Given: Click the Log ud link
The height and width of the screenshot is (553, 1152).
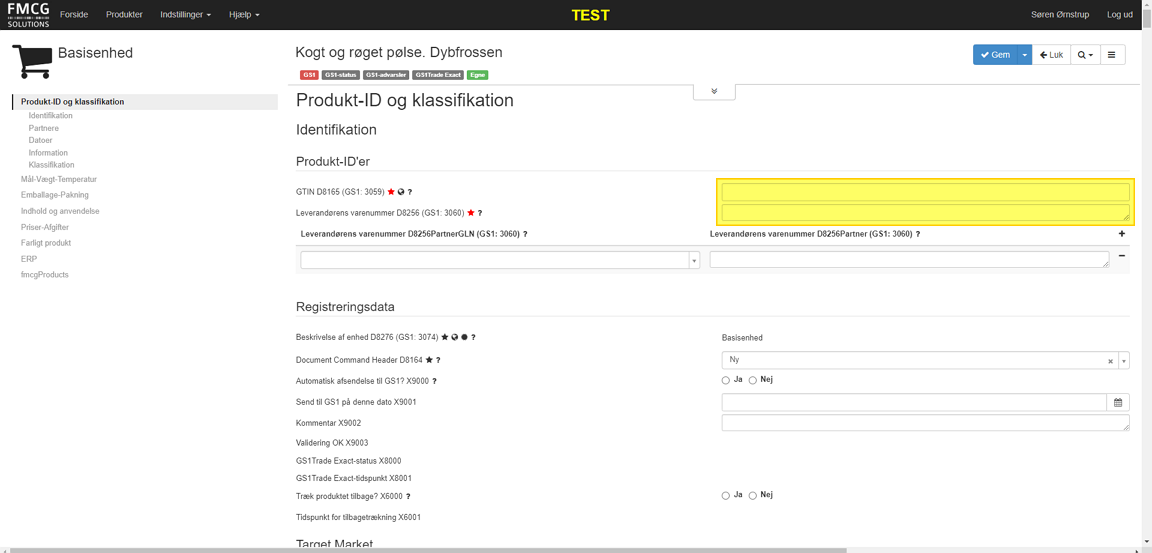Looking at the screenshot, I should coord(1119,15).
